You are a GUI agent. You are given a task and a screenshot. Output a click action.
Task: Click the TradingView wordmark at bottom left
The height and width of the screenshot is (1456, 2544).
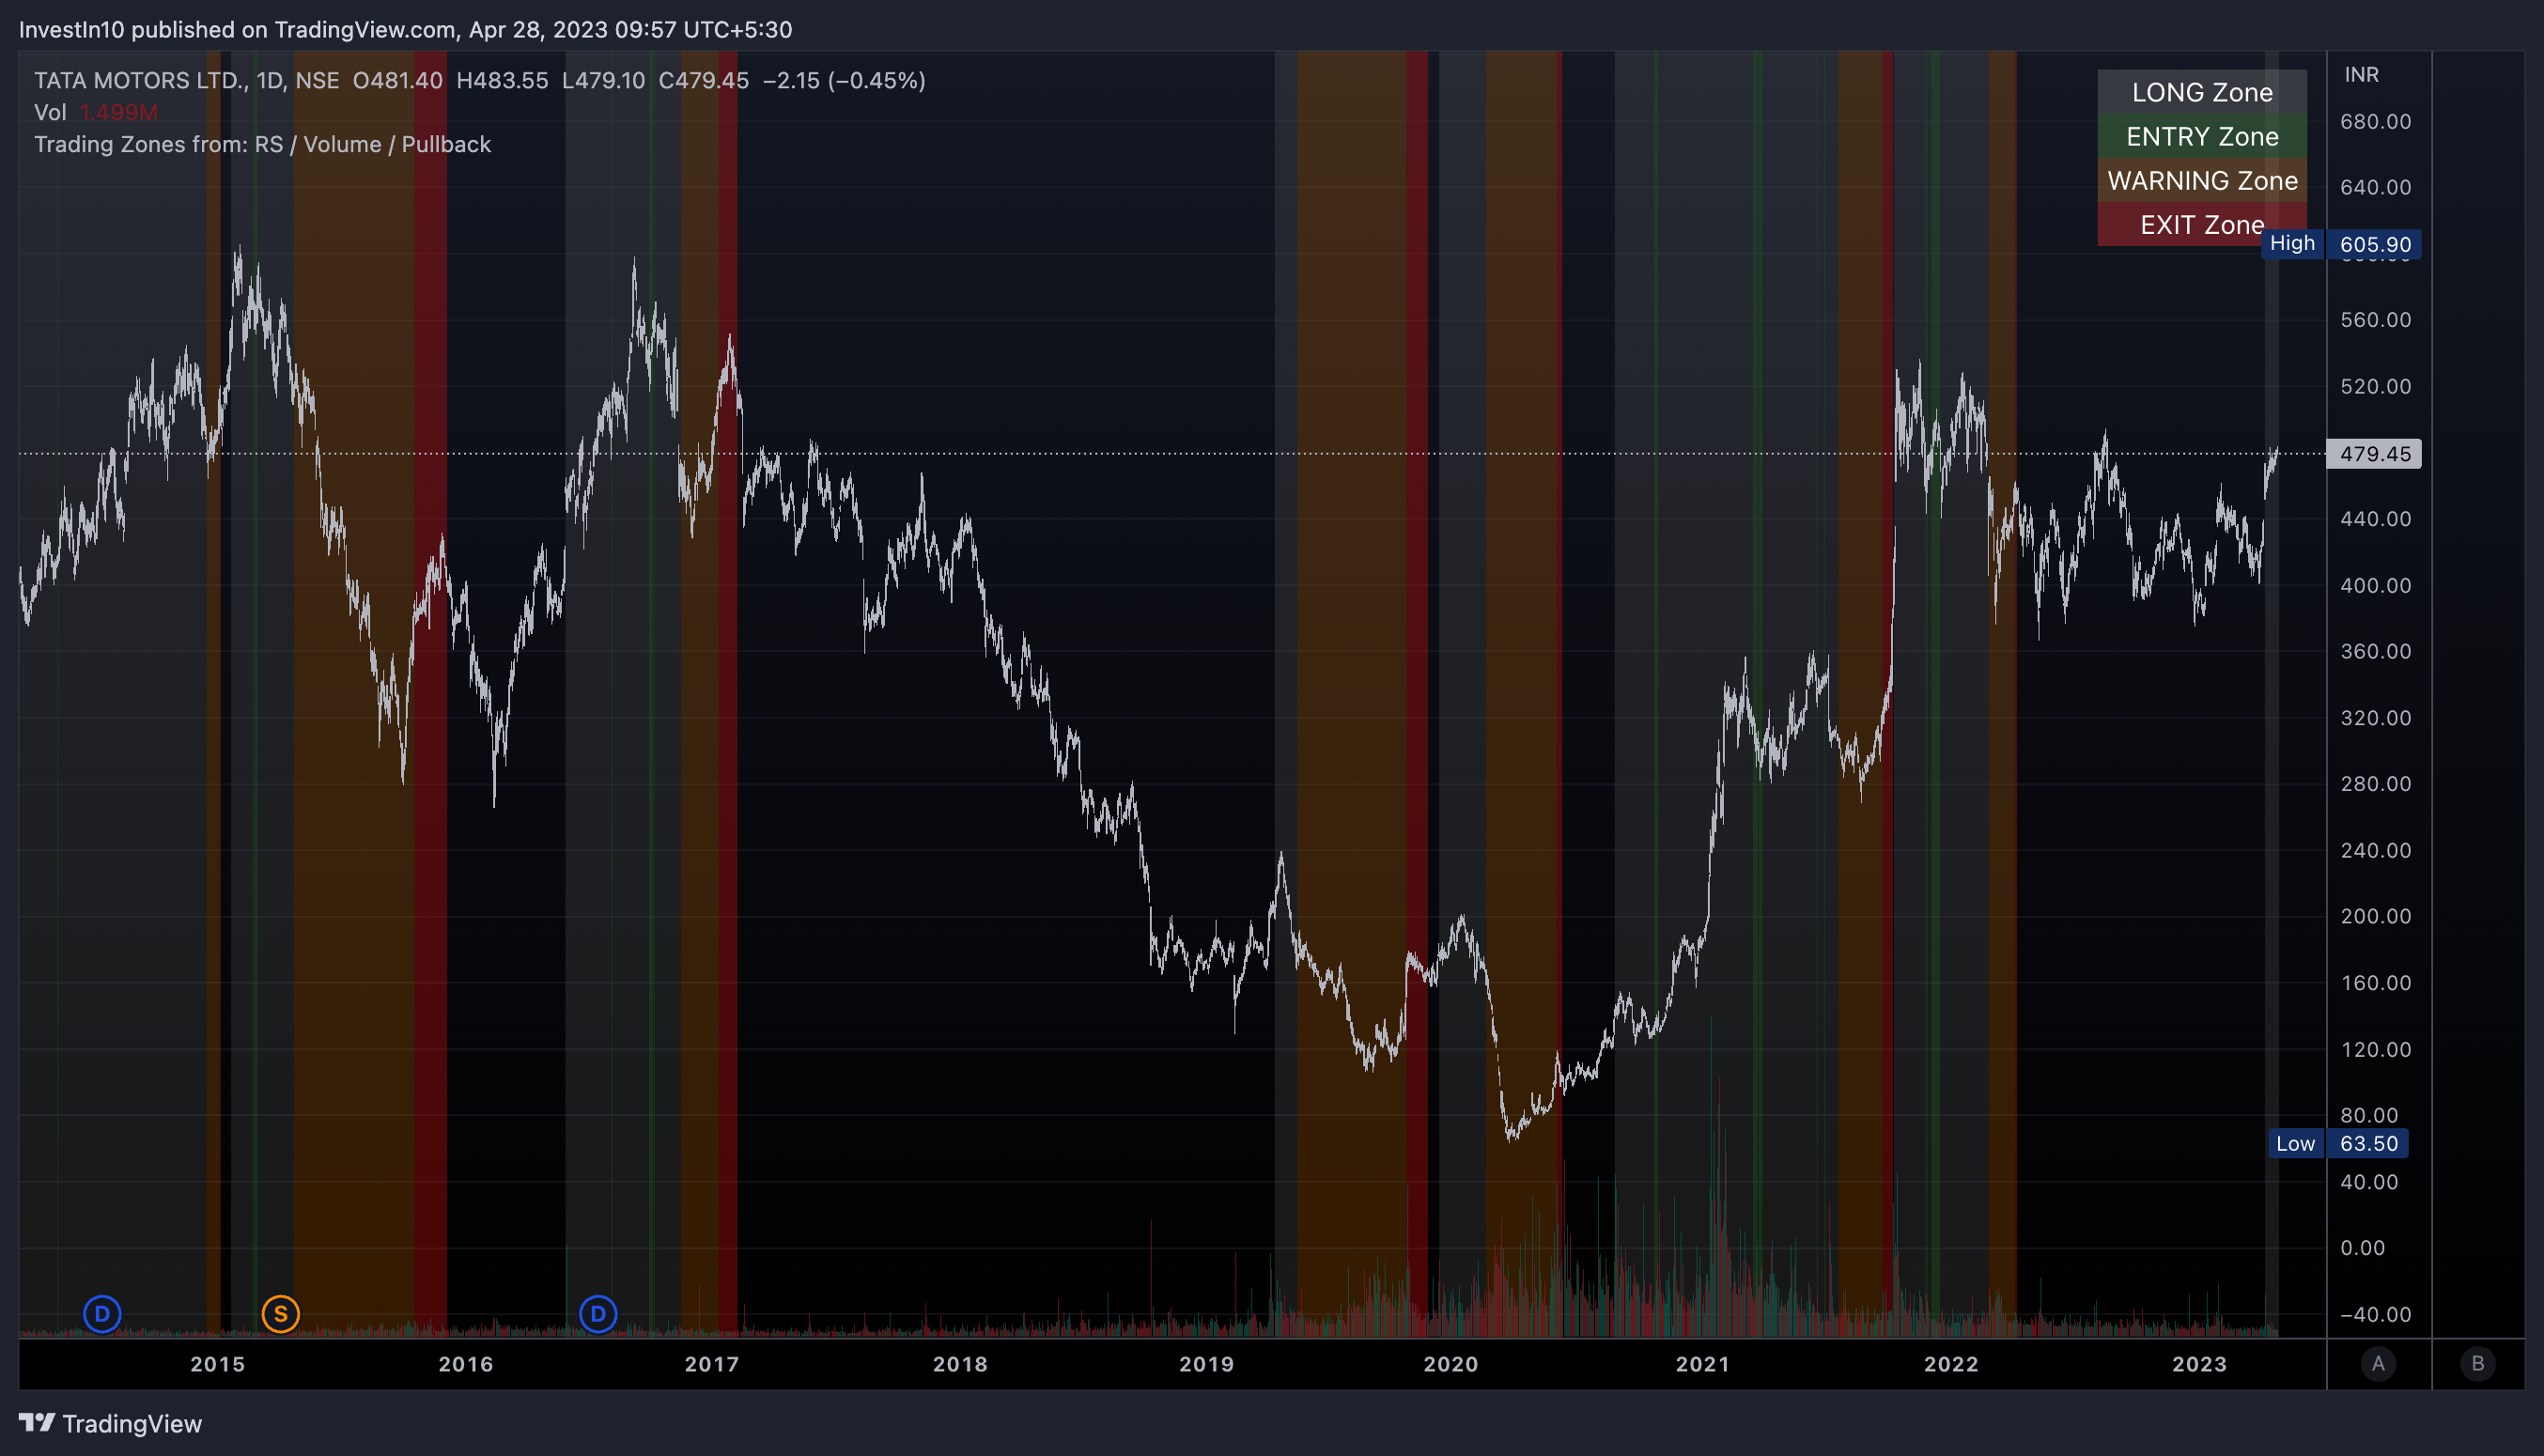[x=132, y=1423]
